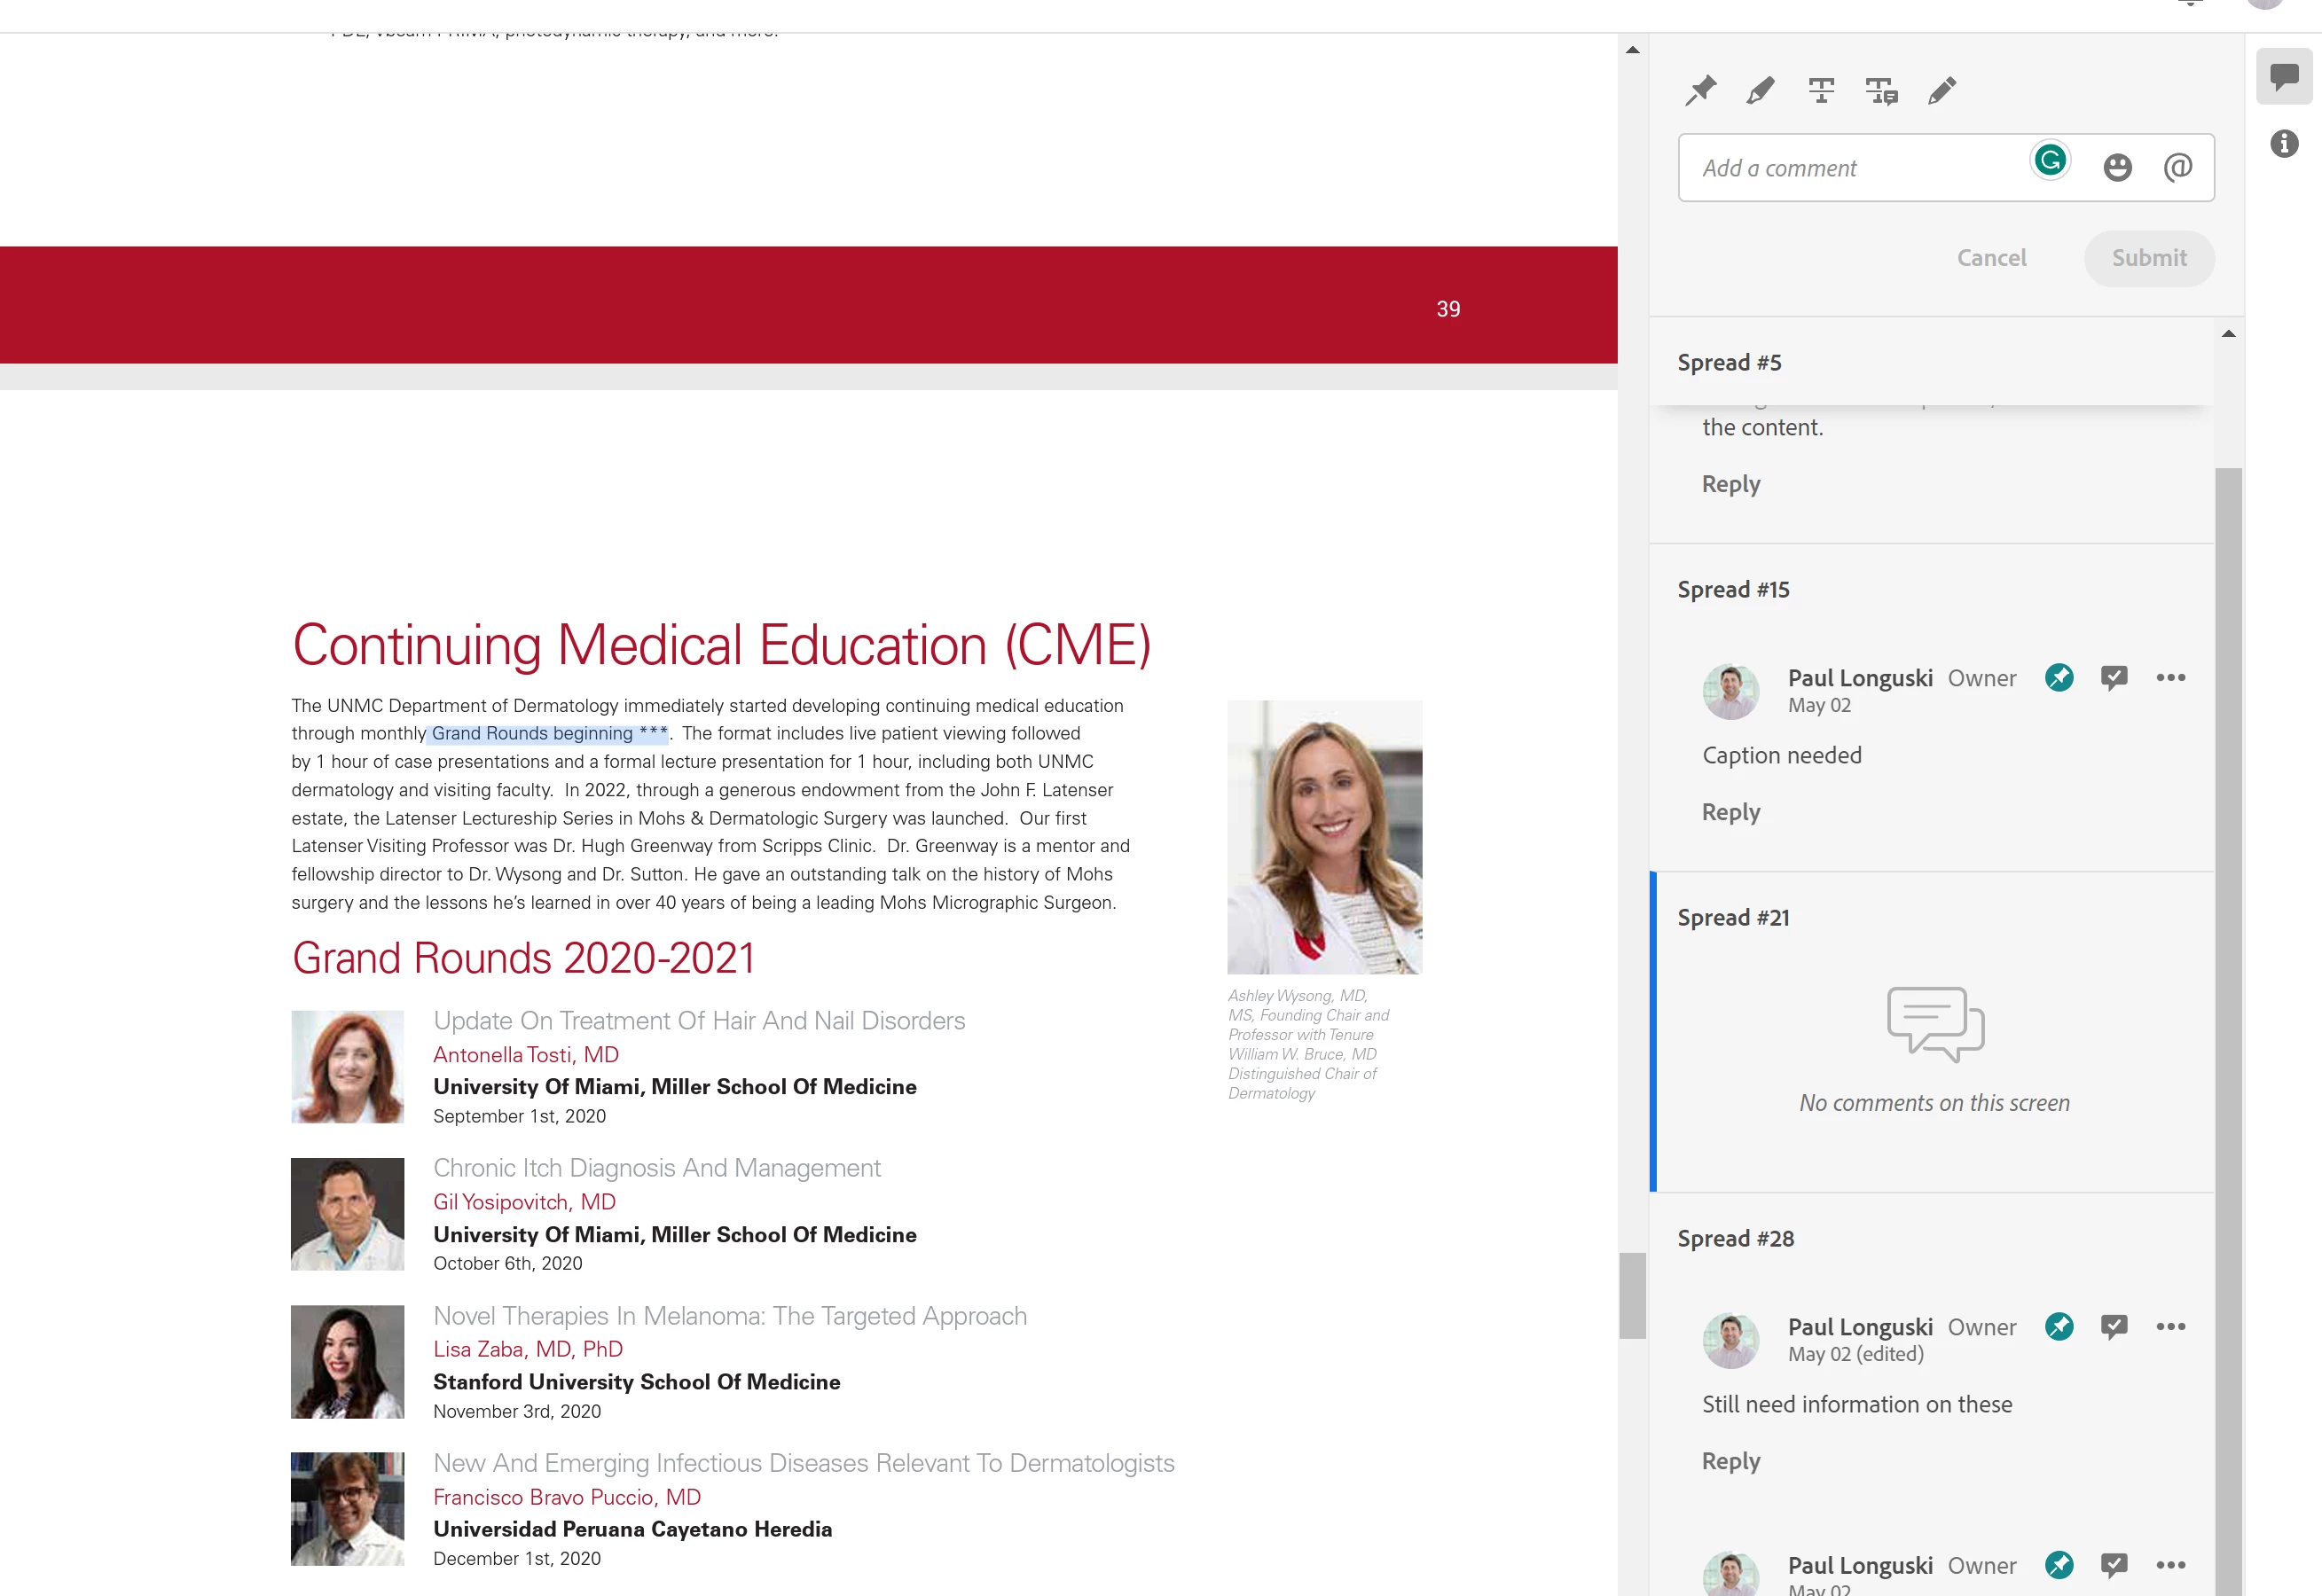Reply to the 'Caption needed' comment
The width and height of the screenshot is (2322, 1596).
click(1731, 812)
